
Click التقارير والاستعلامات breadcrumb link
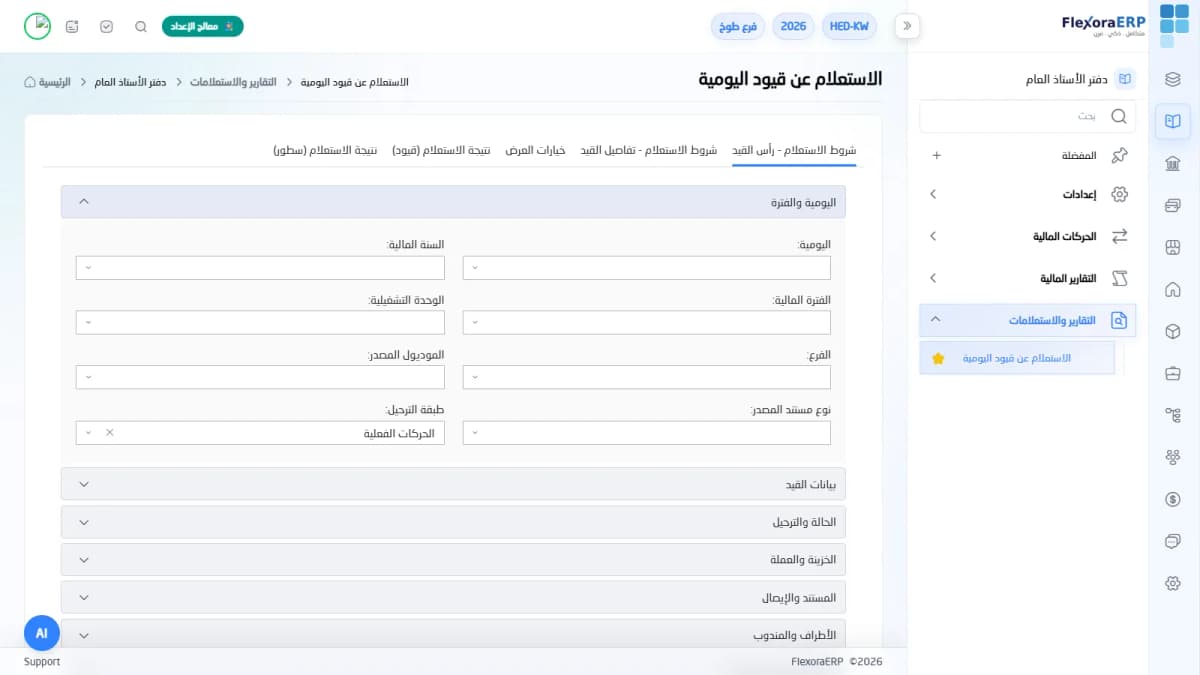point(233,82)
